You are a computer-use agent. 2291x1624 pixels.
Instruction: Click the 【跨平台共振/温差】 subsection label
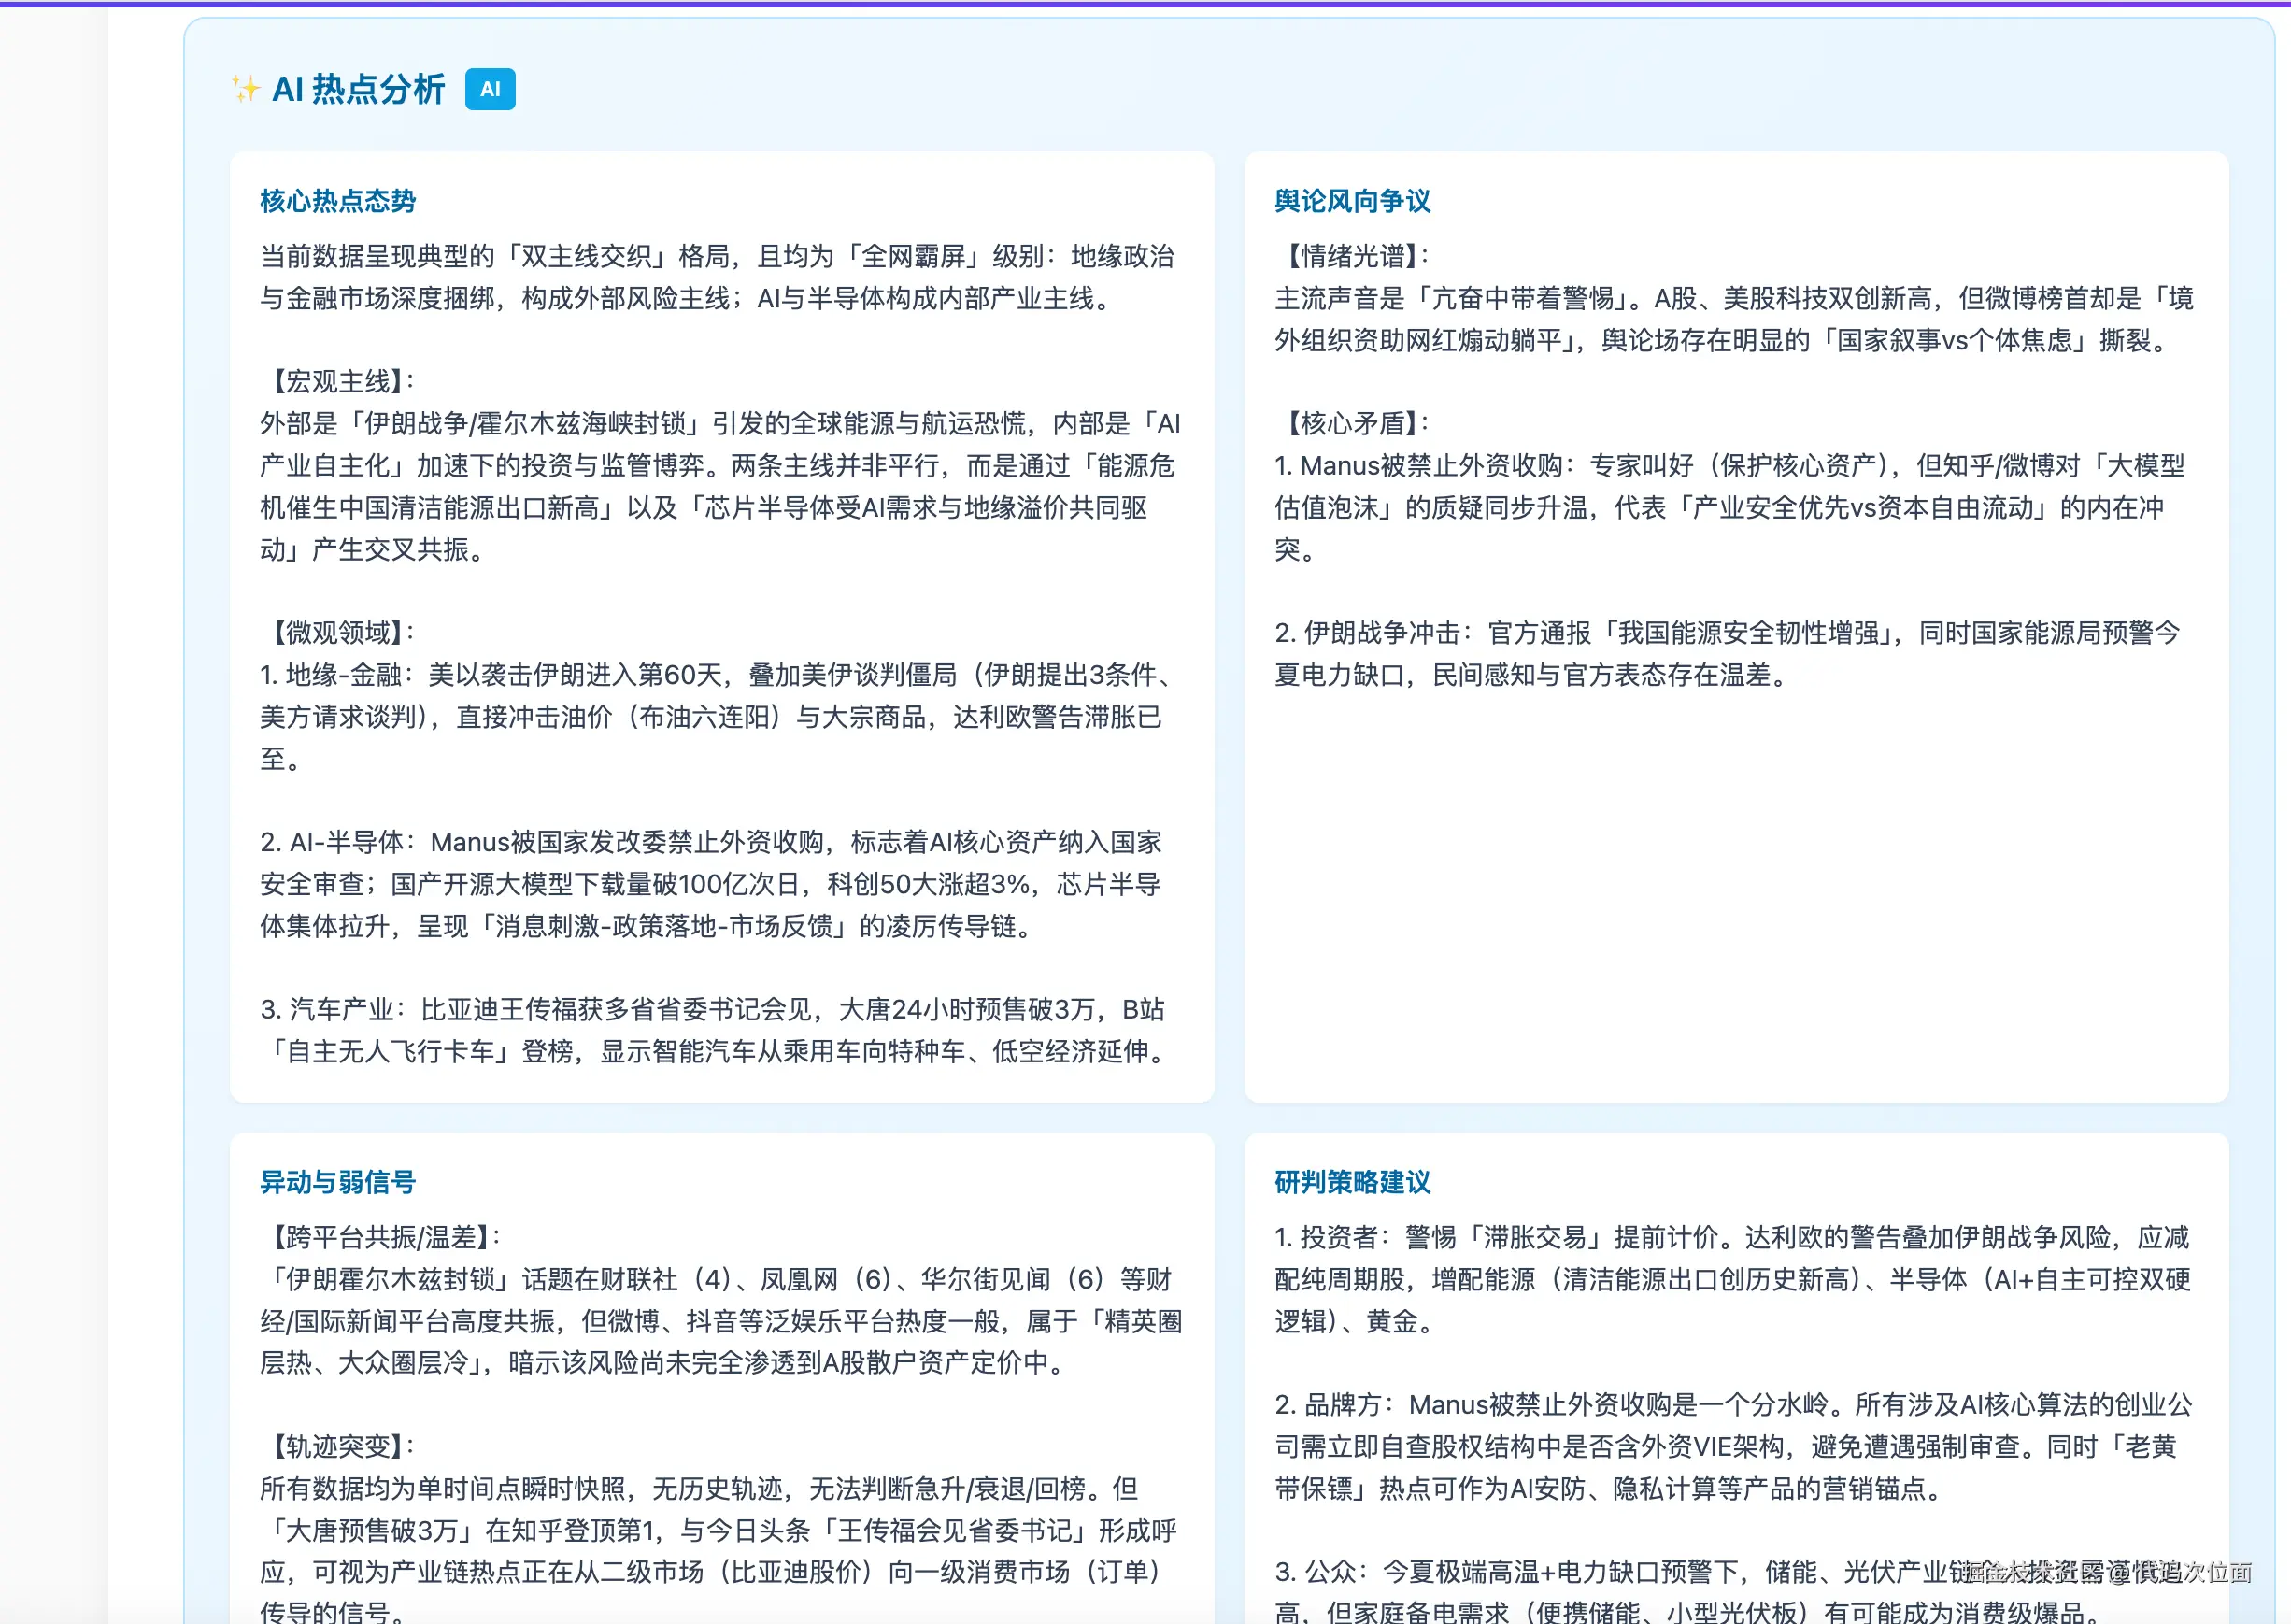coord(381,1237)
